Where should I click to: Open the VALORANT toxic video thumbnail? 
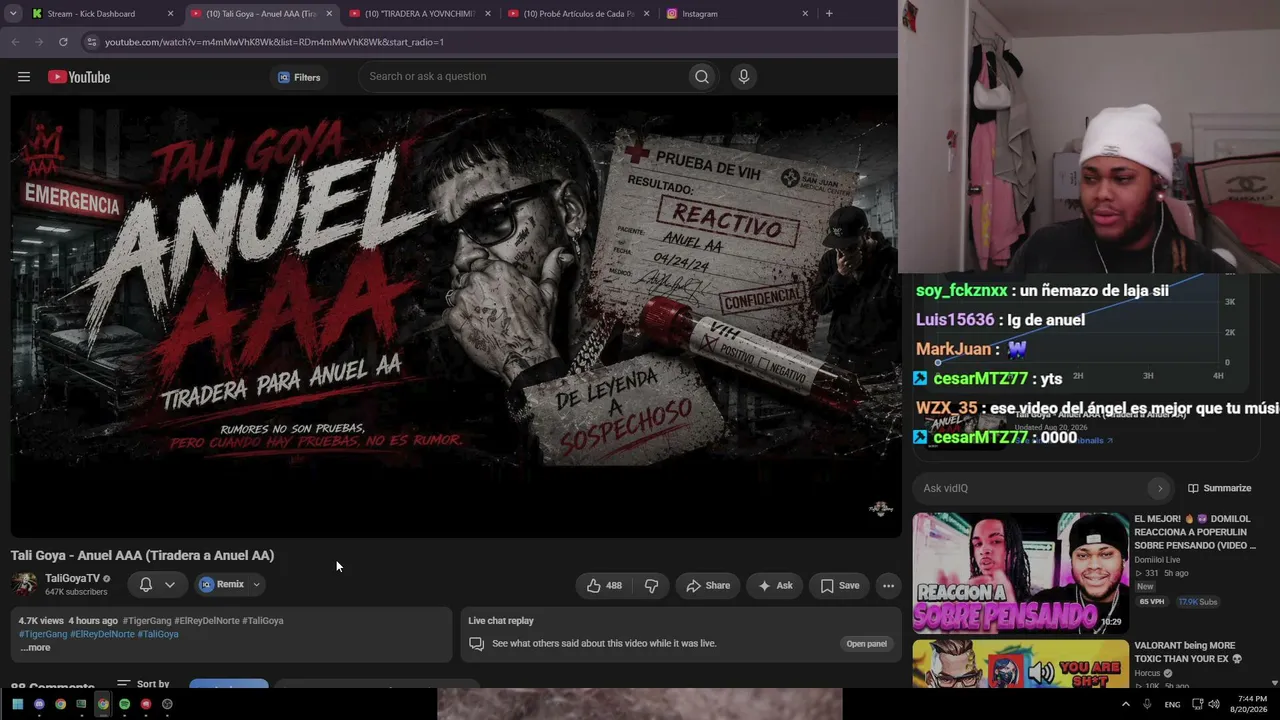tap(1020, 664)
